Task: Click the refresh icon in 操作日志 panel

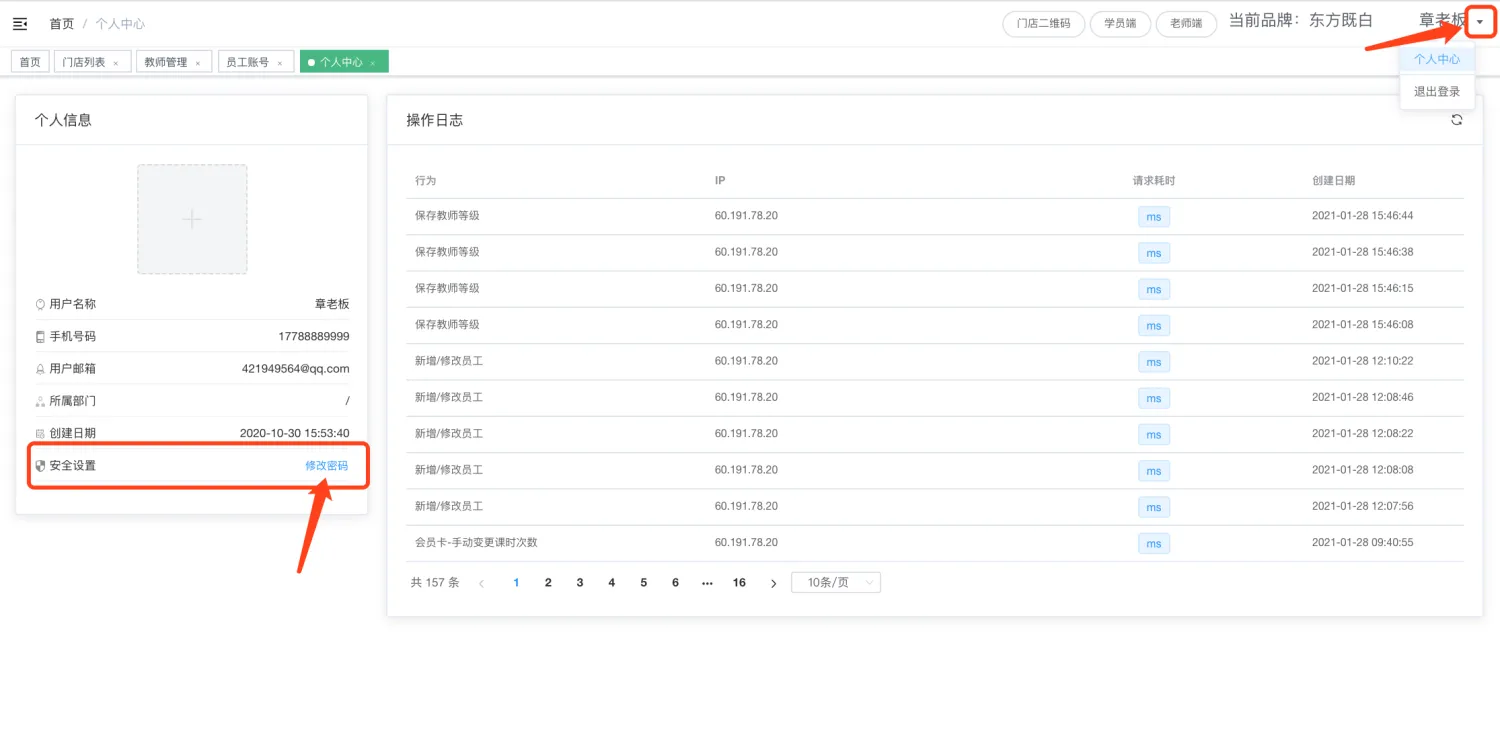Action: pos(1456,120)
